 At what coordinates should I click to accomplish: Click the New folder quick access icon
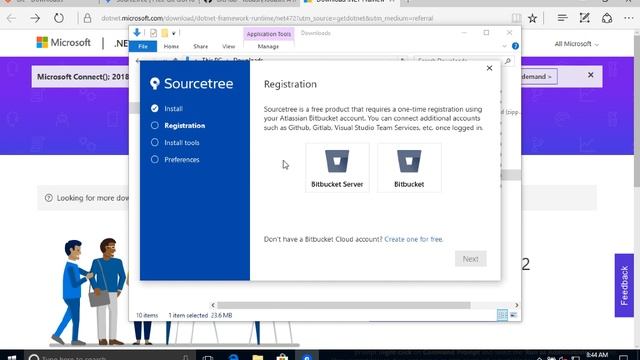[x=164, y=33]
